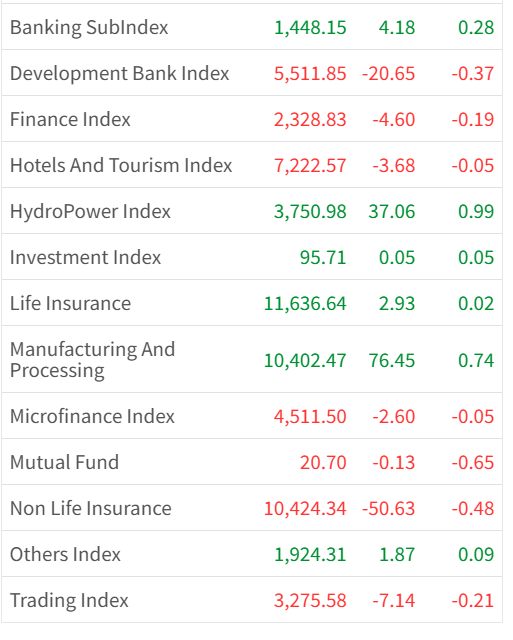This screenshot has width=513, height=640.
Task: Click HydroPower value 3,750.98
Action: (x=310, y=212)
